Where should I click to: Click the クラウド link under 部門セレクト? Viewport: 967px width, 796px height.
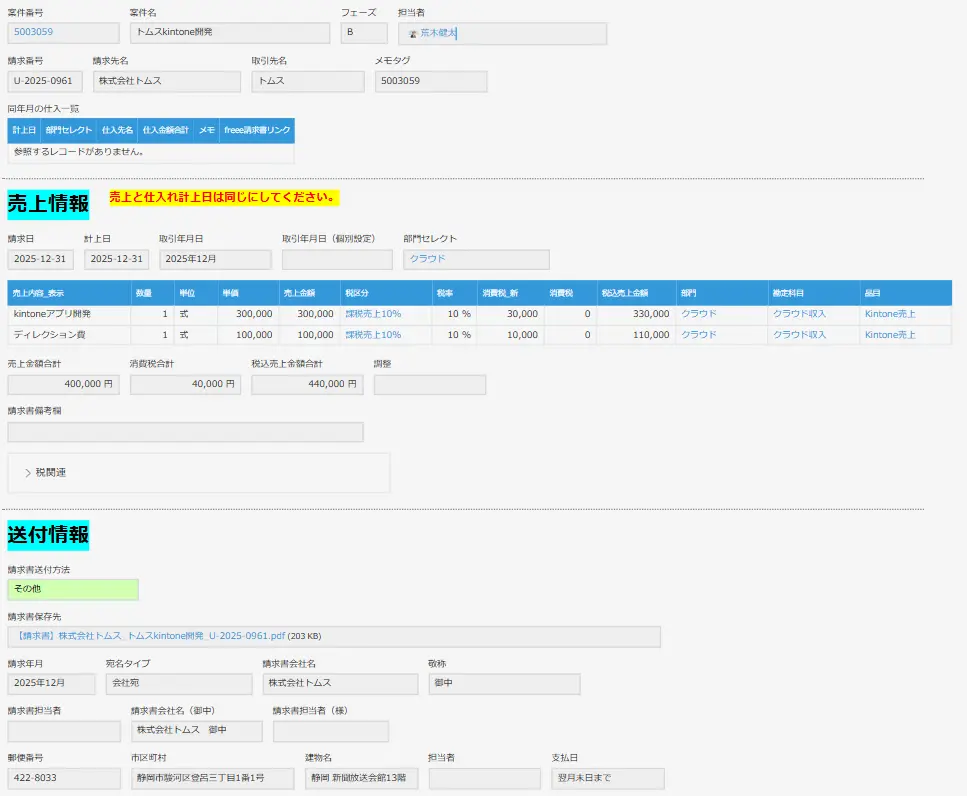click(427, 259)
